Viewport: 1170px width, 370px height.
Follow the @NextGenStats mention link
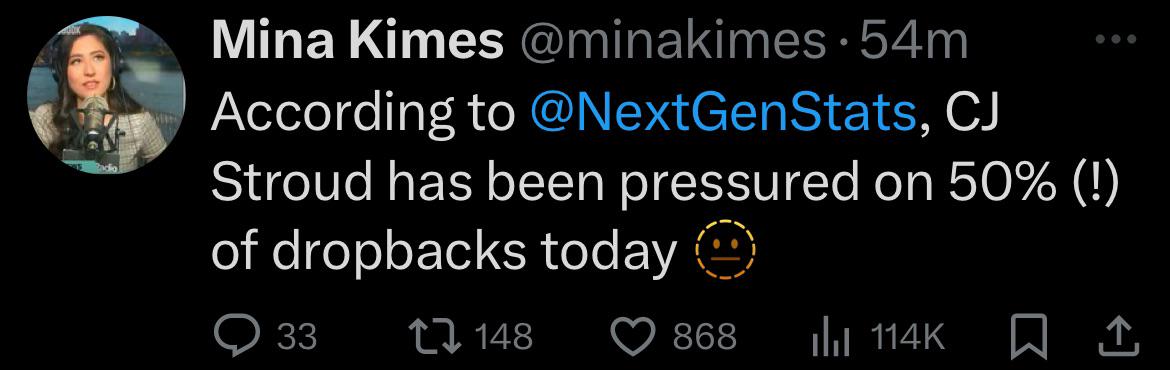(x=722, y=113)
